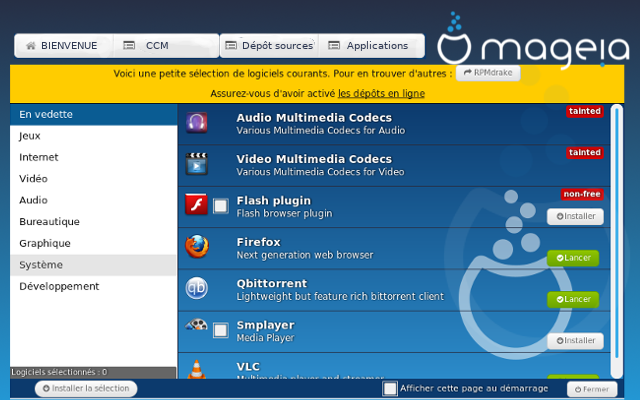Click the Flash plugin icon
This screenshot has height=400, width=640.
pos(196,204)
